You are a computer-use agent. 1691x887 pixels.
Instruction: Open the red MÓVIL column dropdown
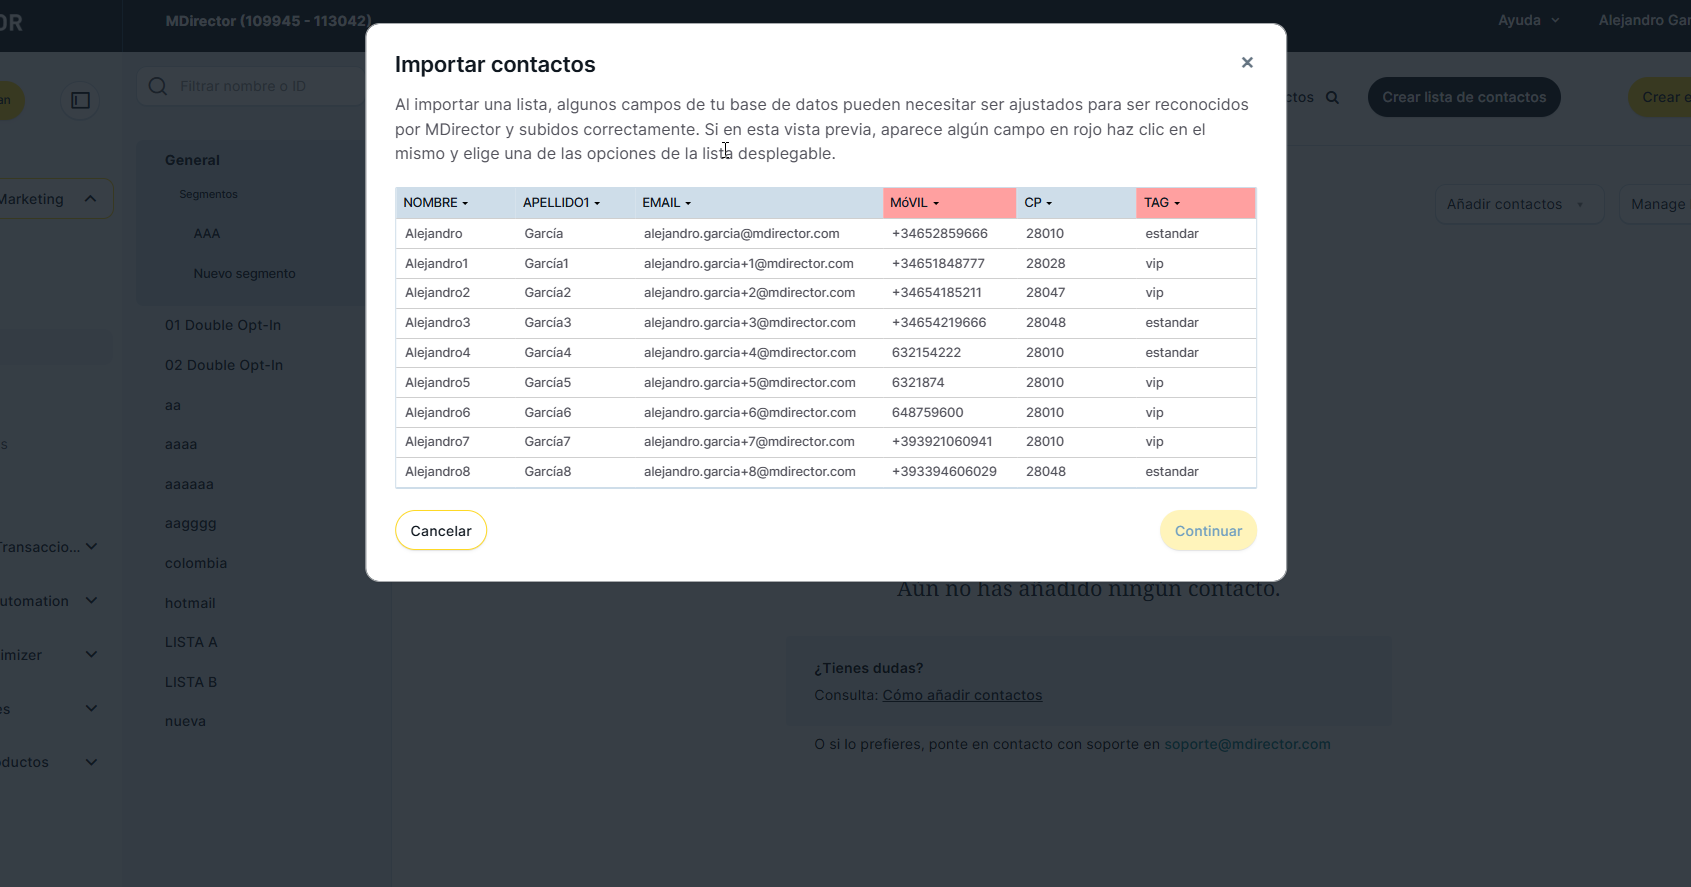click(915, 203)
